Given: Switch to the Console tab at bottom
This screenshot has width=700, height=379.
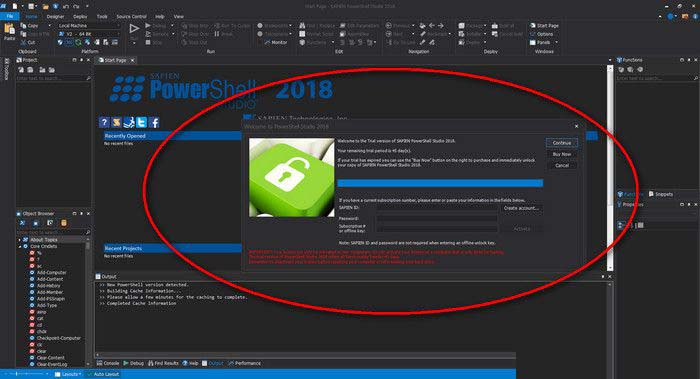Looking at the screenshot, I should click(x=108, y=363).
